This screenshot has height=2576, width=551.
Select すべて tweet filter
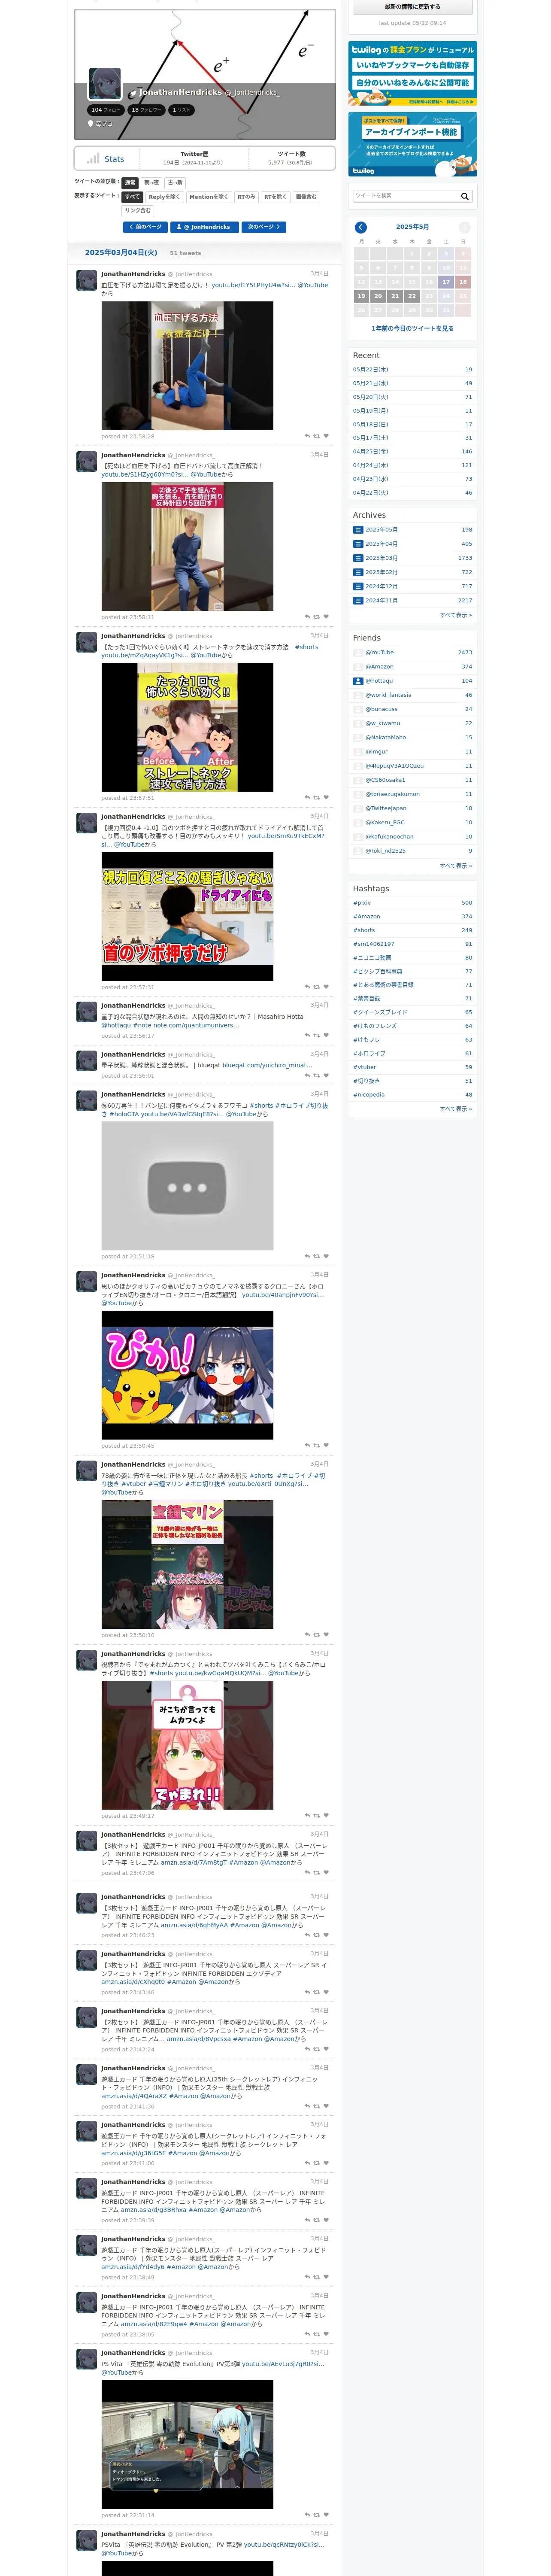pos(133,197)
